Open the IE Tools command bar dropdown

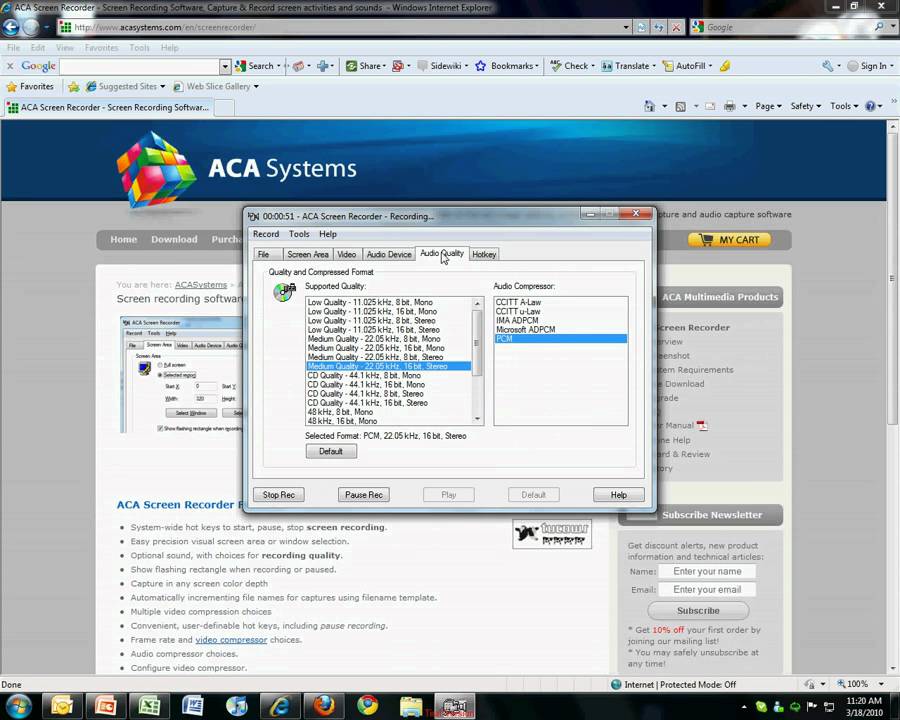[844, 106]
